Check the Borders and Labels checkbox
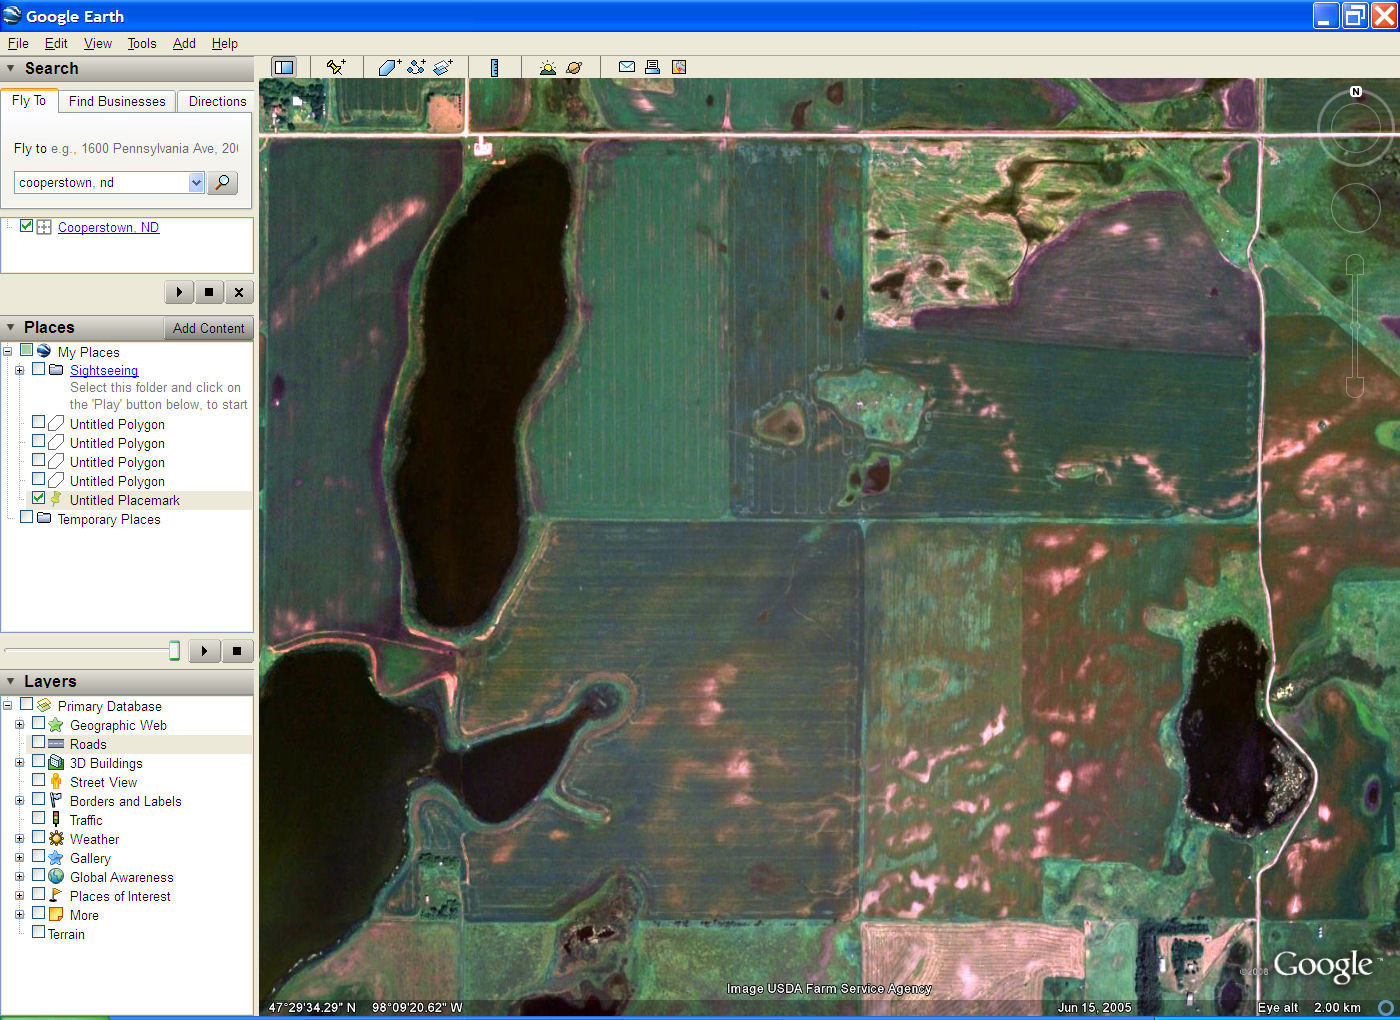This screenshot has height=1020, width=1400. pos(38,800)
